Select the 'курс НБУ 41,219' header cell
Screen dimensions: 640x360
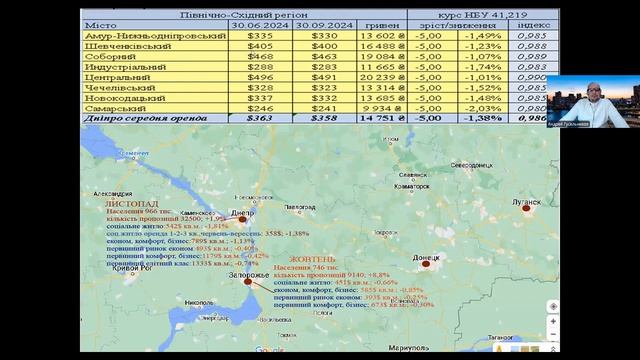click(483, 15)
